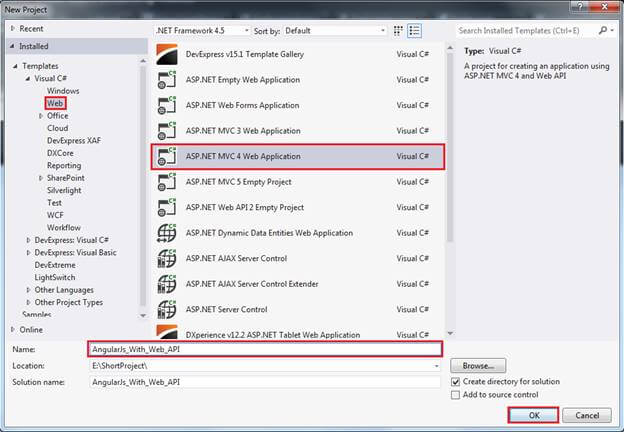Open the Sort by Default dropdown

click(335, 31)
